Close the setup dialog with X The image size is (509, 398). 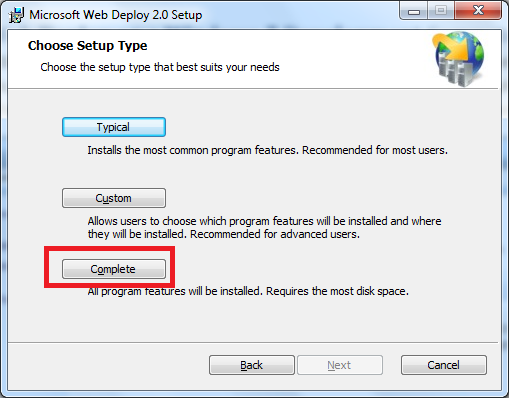click(478, 11)
